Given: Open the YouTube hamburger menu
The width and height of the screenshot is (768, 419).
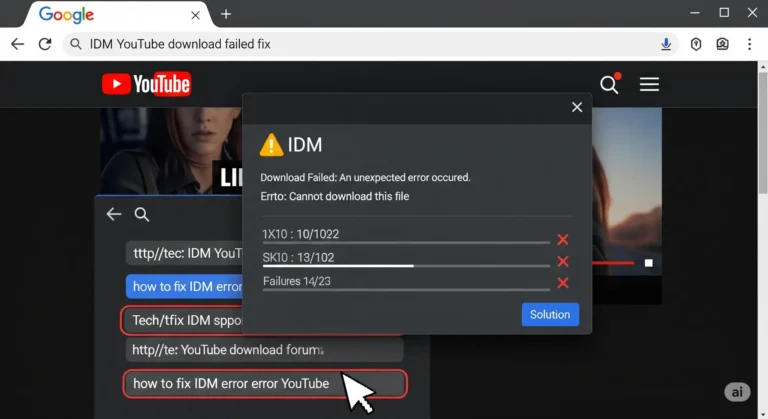Looking at the screenshot, I should click(x=649, y=84).
